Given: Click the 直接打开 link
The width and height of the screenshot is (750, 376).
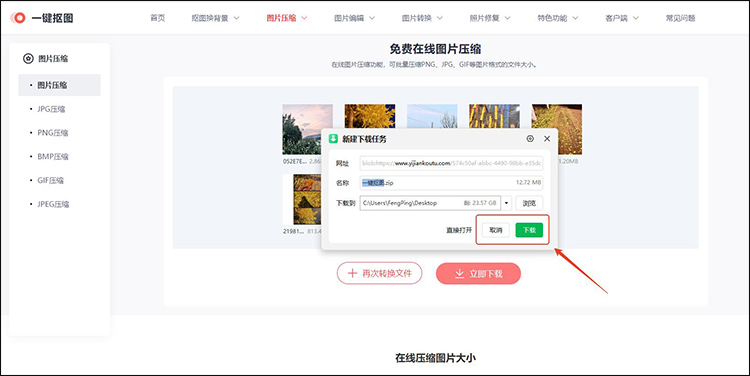Looking at the screenshot, I should coord(459,230).
